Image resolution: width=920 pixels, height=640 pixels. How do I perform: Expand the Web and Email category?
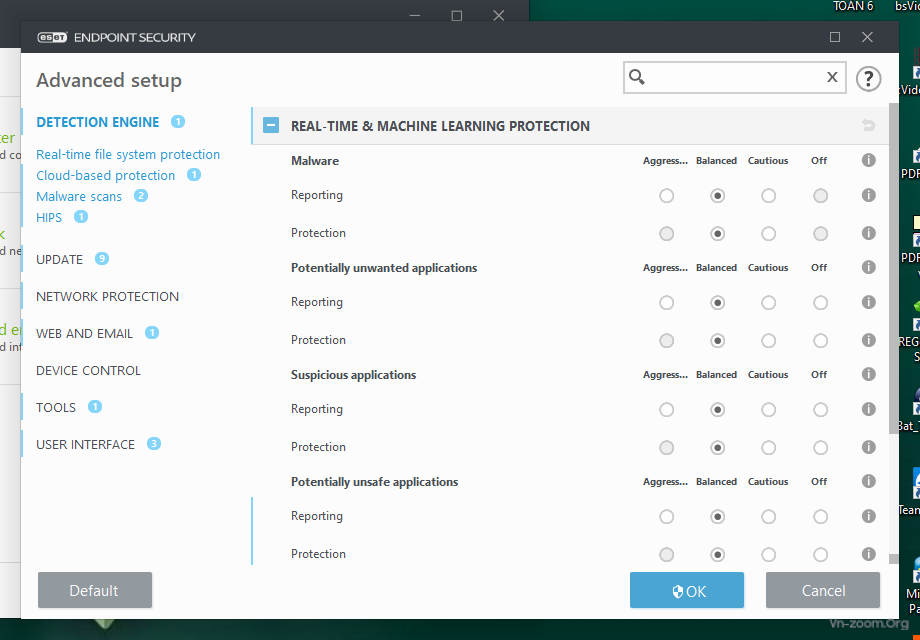84,333
